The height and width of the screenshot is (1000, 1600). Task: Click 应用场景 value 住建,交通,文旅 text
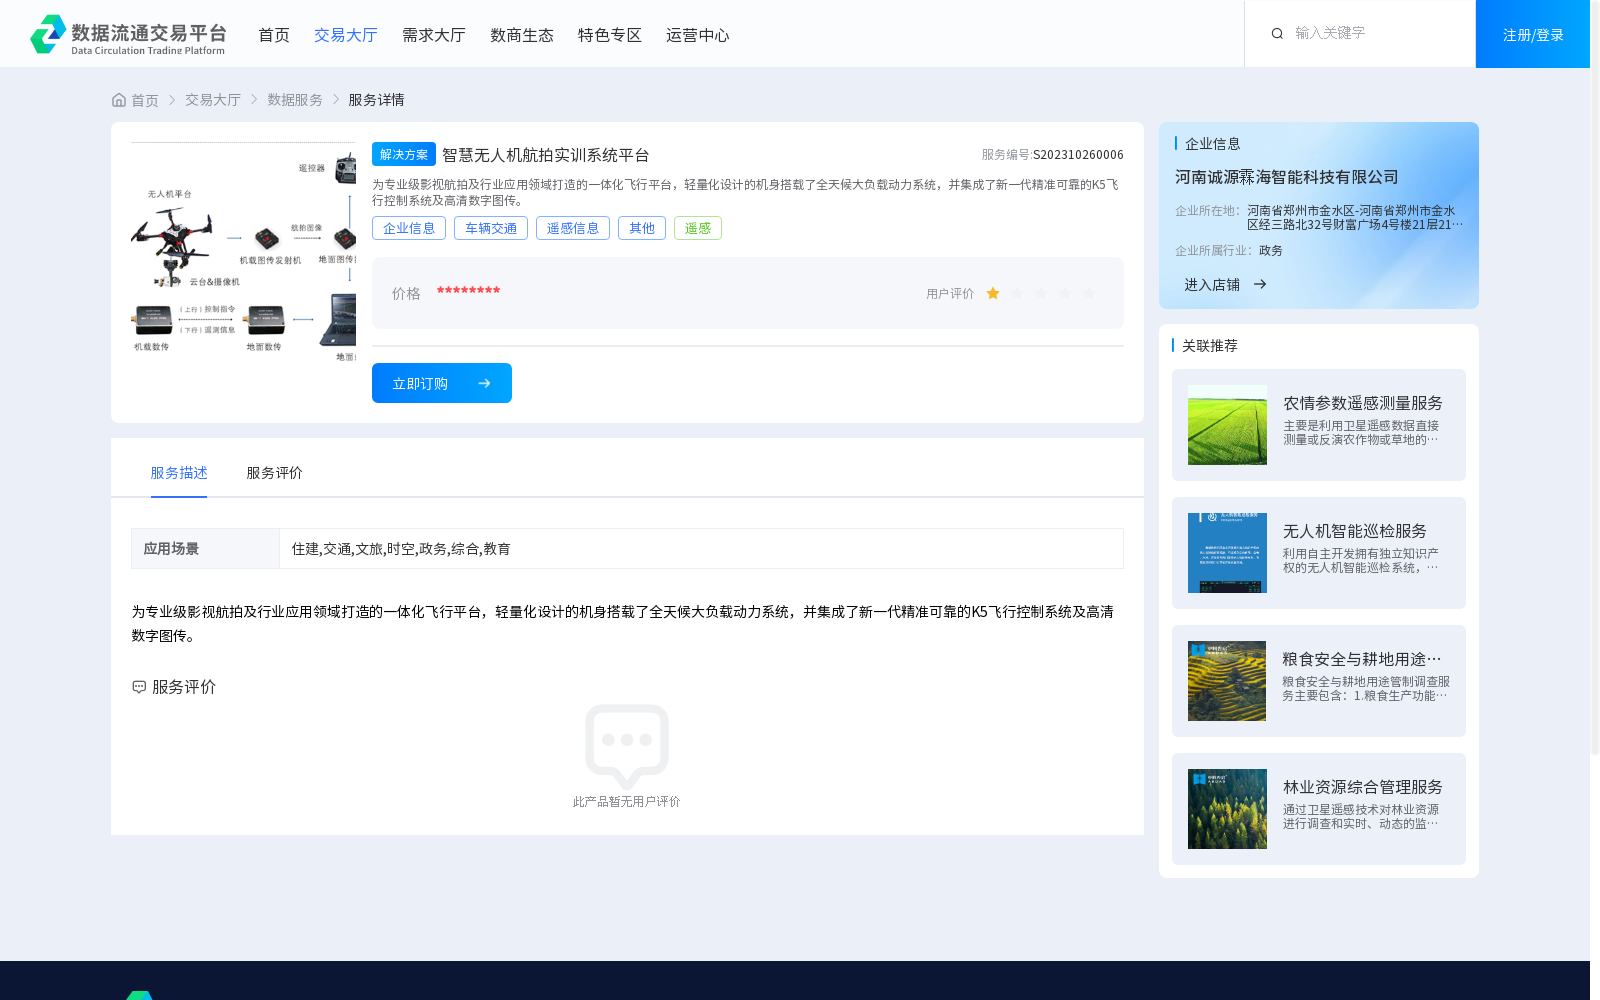click(401, 549)
